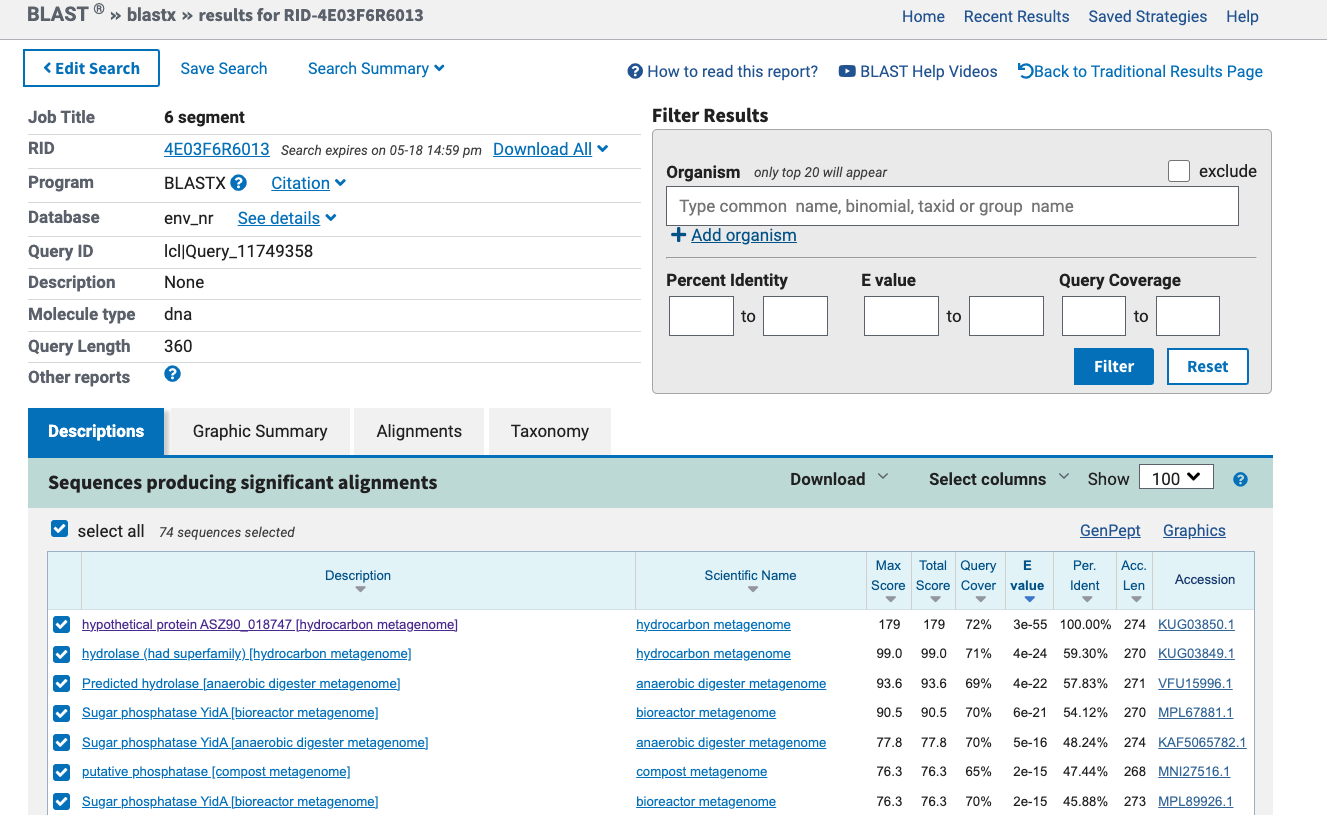Open Saved Strategies in top navigation
Image resolution: width=1327 pixels, height=815 pixels.
pyautogui.click(x=1147, y=16)
